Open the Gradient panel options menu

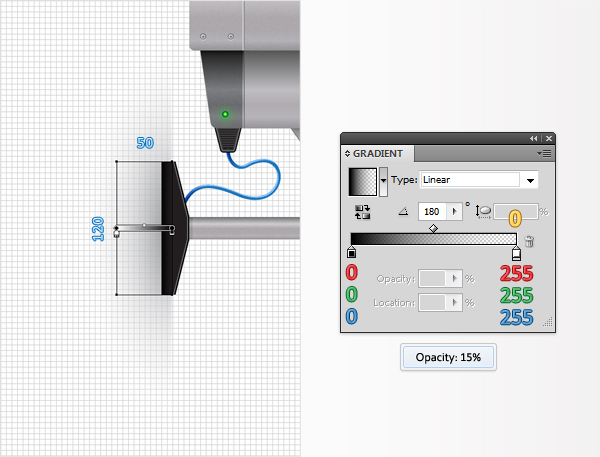pos(544,154)
